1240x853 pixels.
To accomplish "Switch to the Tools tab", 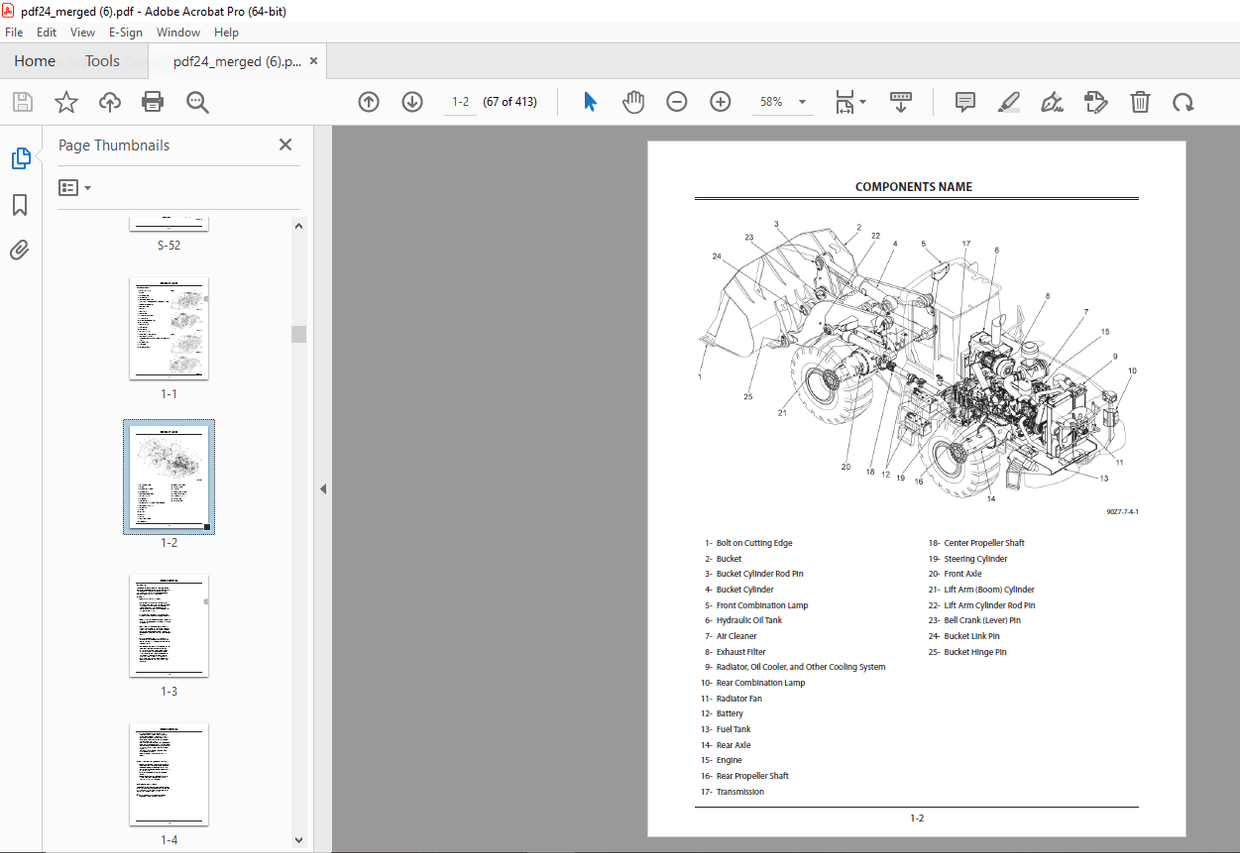I will click(x=102, y=61).
